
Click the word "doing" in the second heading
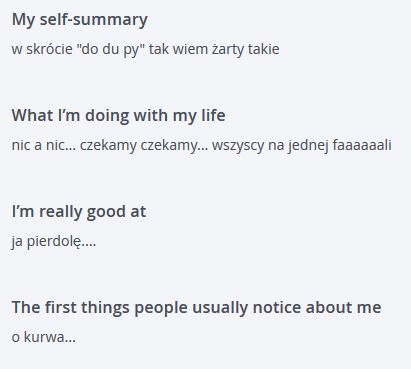[107, 116]
